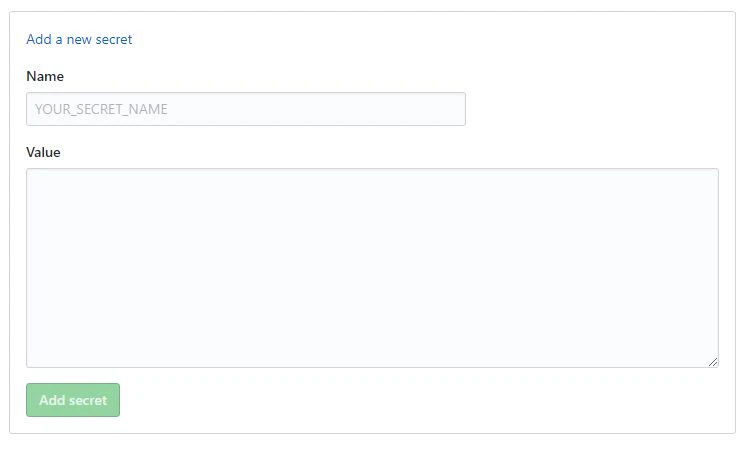The image size is (756, 461).
Task: Submit the form with Add secret
Action: click(x=73, y=400)
